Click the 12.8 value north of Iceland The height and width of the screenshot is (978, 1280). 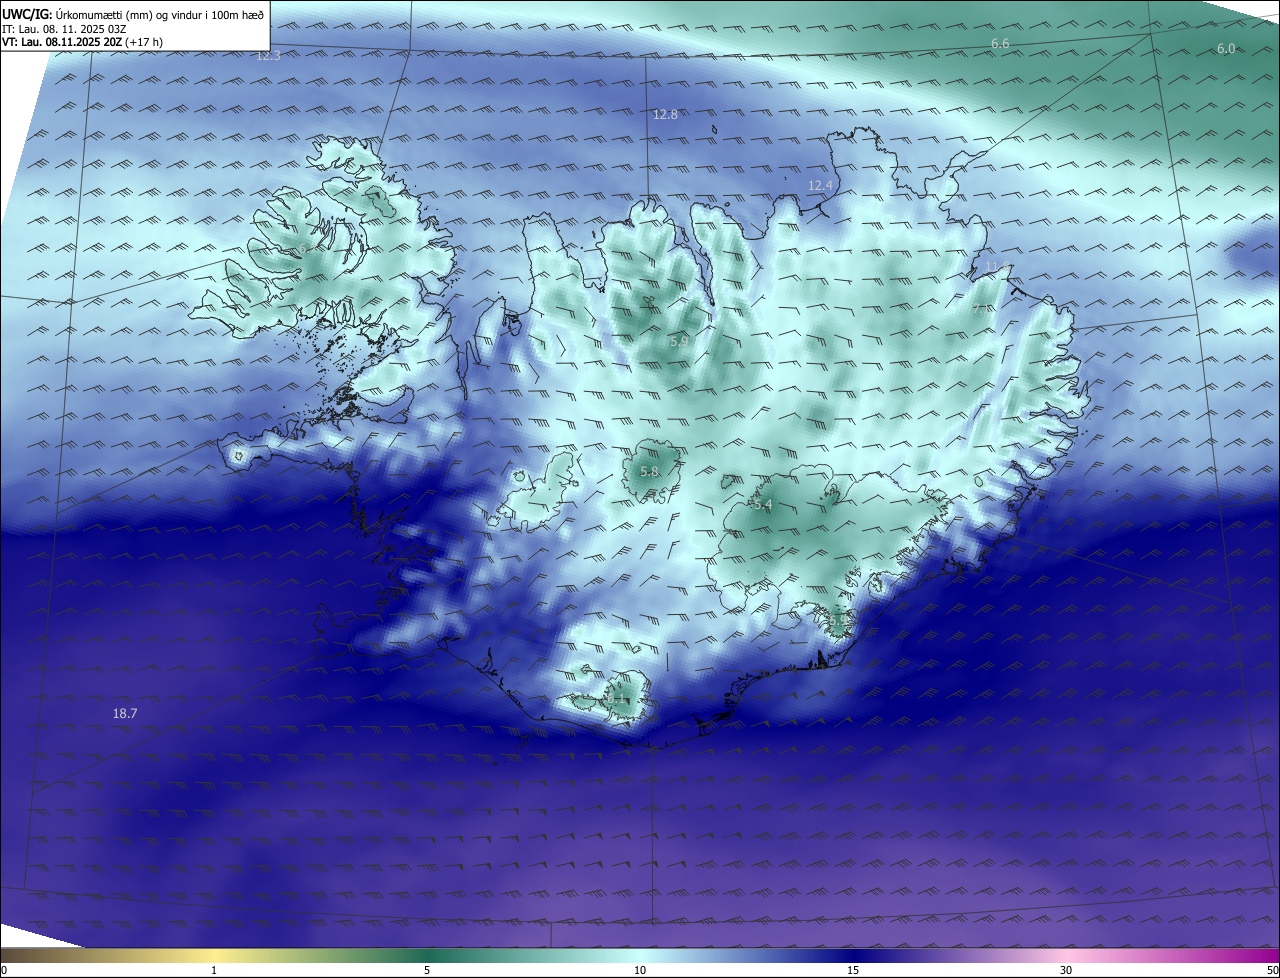(665, 114)
